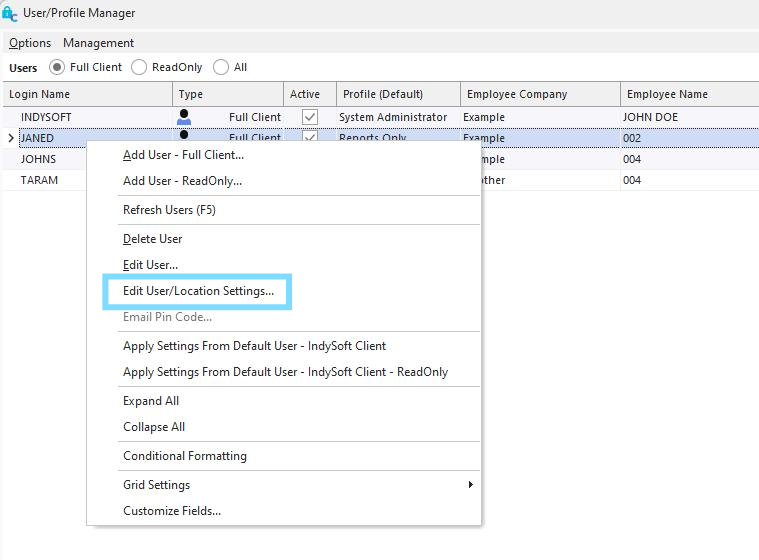This screenshot has height=560, width=759.
Task: Choose Delete User from context menu
Action: tap(152, 239)
